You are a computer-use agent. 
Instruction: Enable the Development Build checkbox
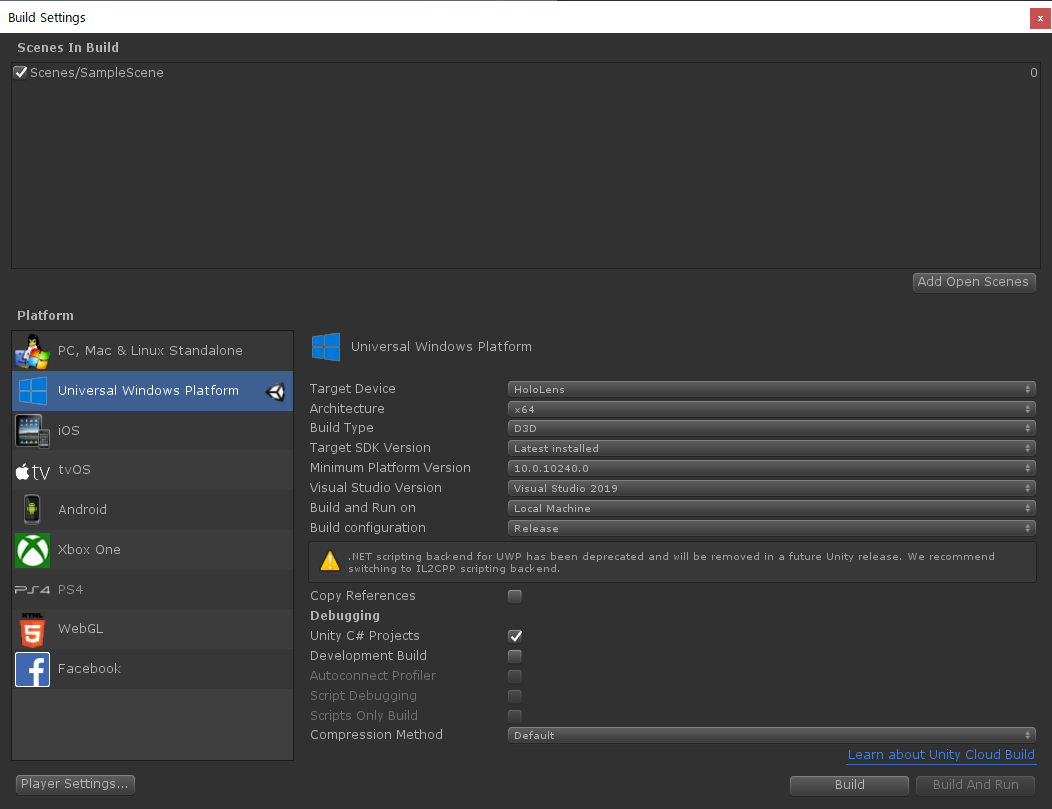(x=515, y=656)
